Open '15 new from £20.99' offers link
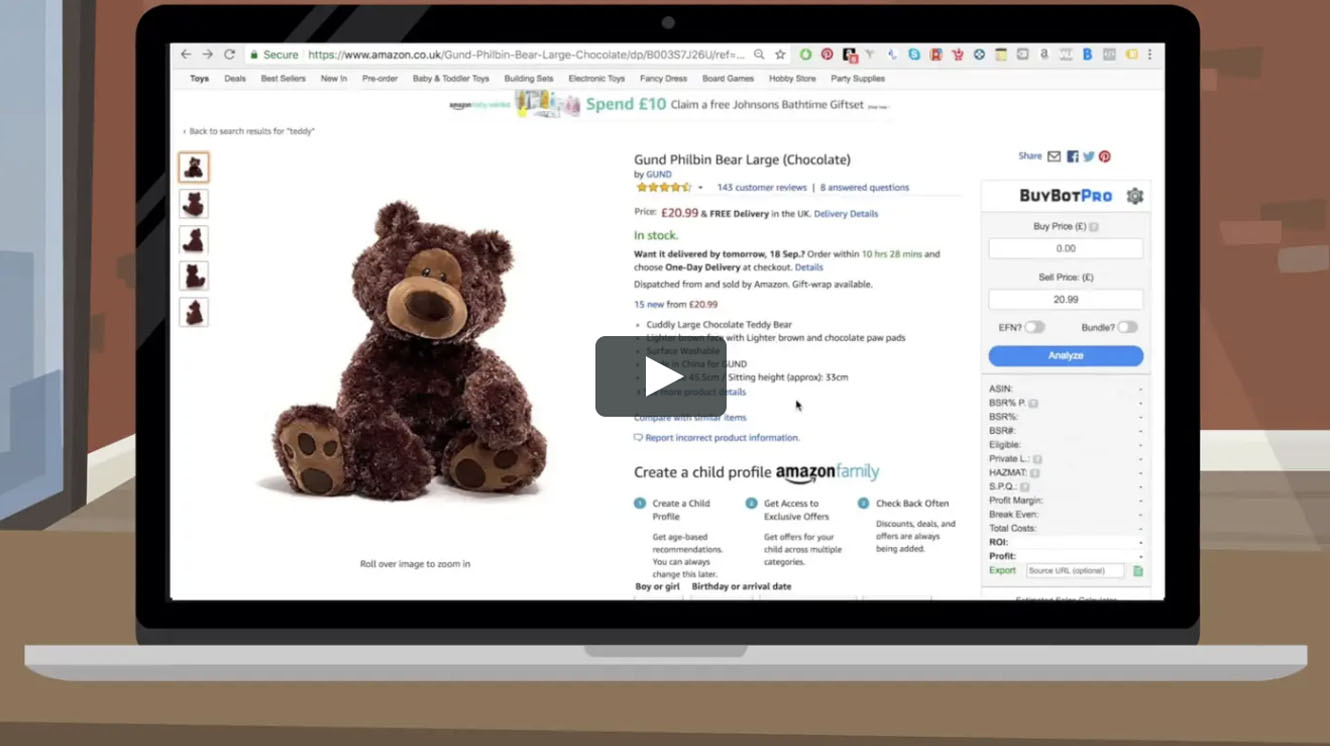Viewport: 1330px width, 746px height. pos(676,304)
